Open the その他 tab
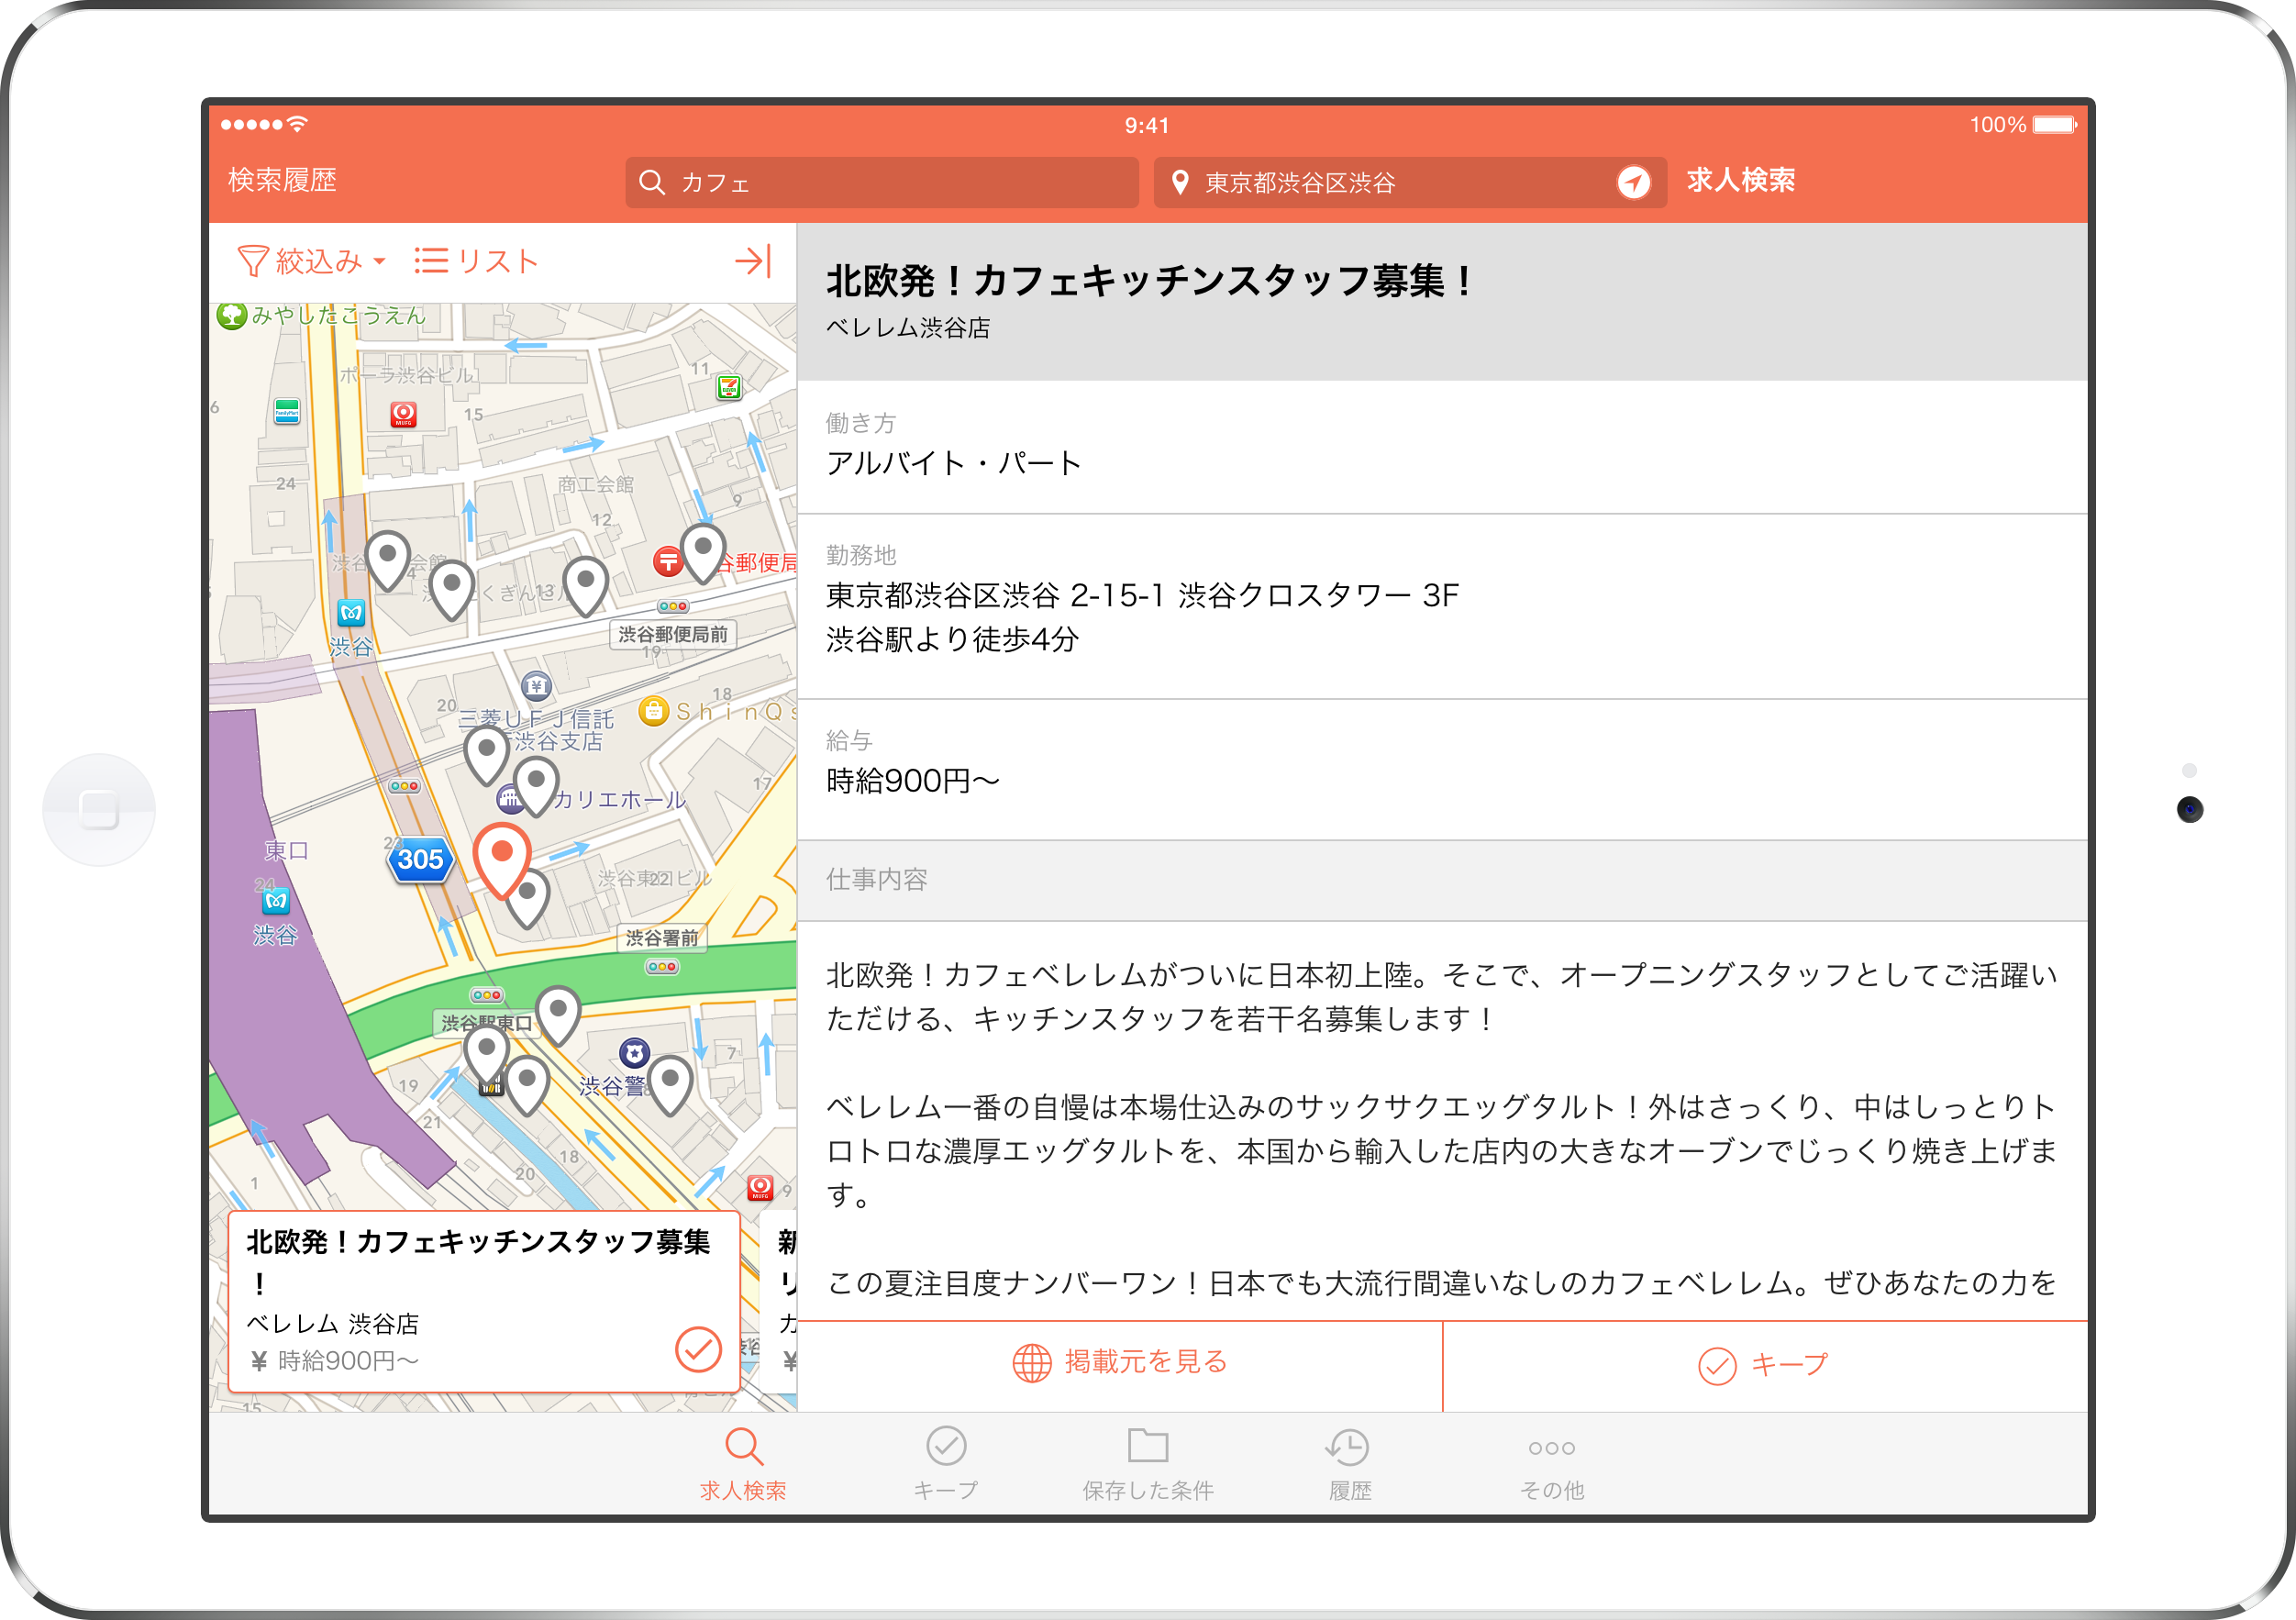 click(x=1551, y=1464)
